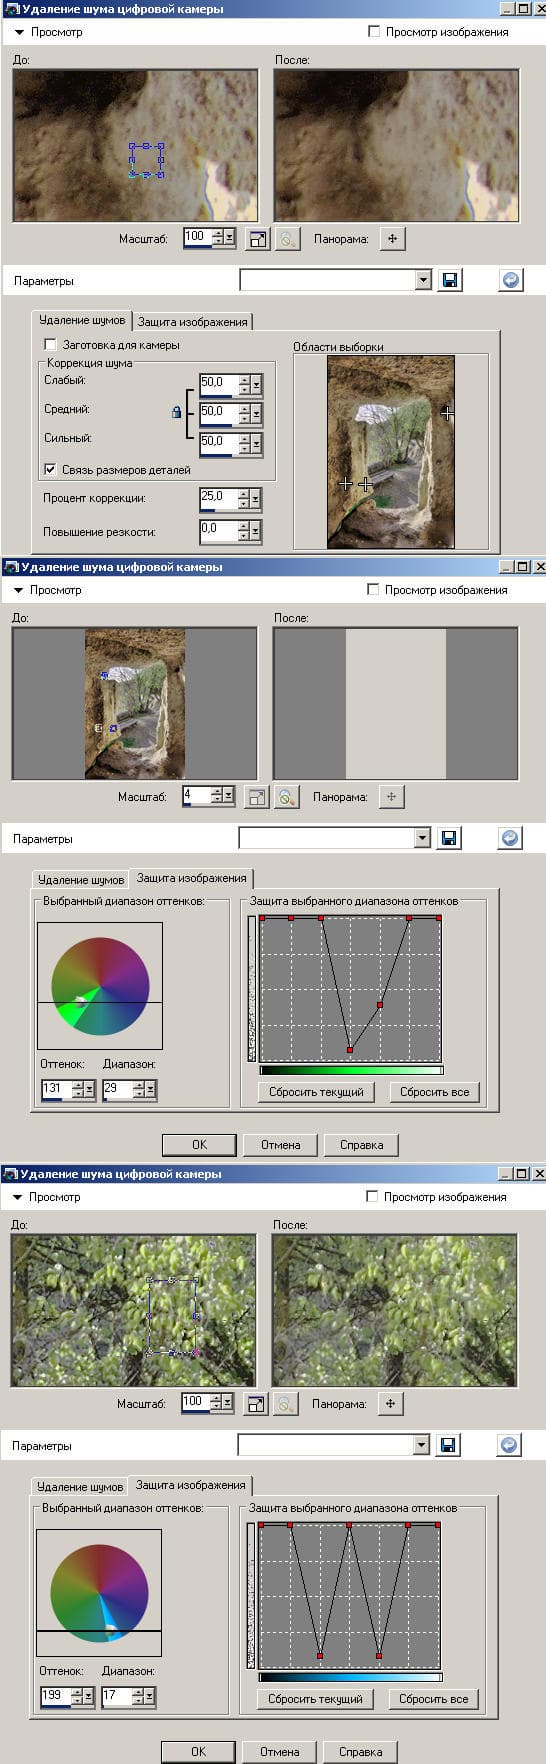Image resolution: width=546 pixels, height=1764 pixels.
Task: Click 100% zoom icon in hue 199 dialog
Action: 285,1404
